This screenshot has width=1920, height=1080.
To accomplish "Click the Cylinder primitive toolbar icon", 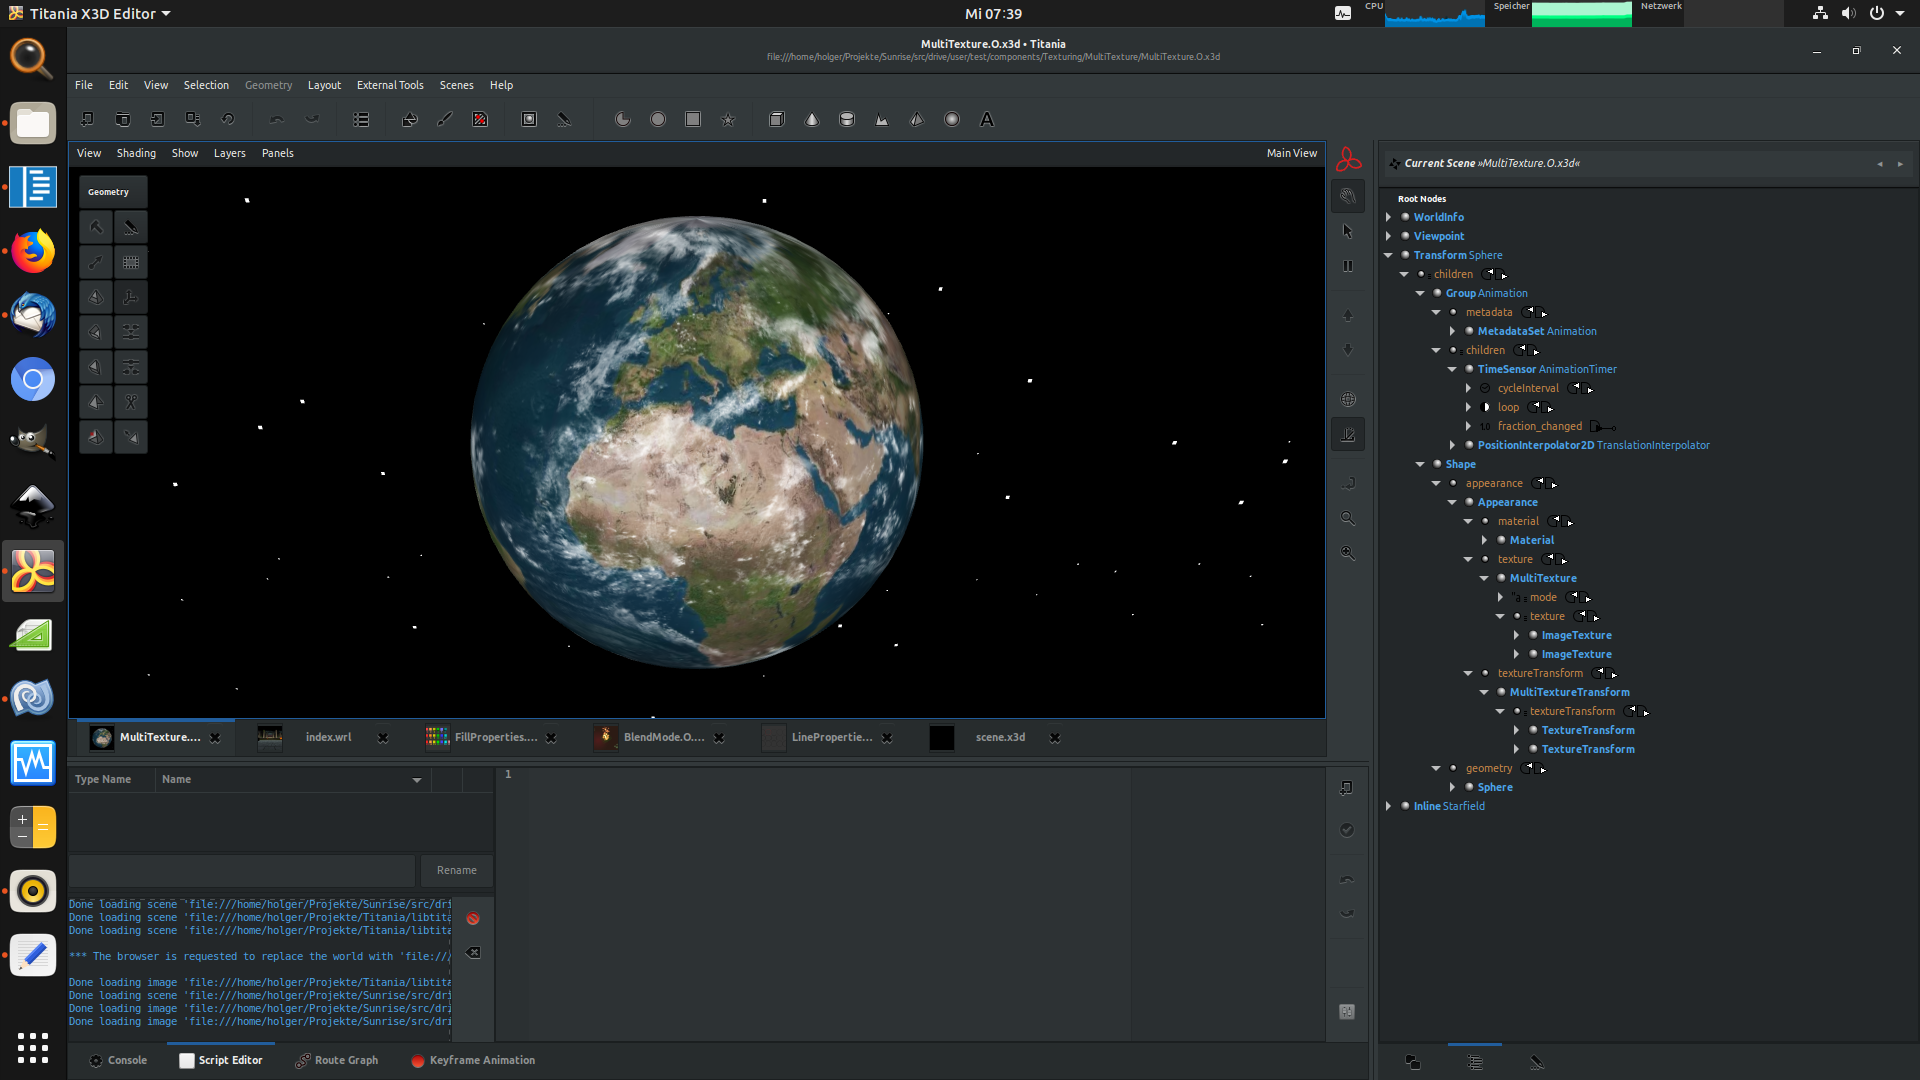I will pos(847,119).
